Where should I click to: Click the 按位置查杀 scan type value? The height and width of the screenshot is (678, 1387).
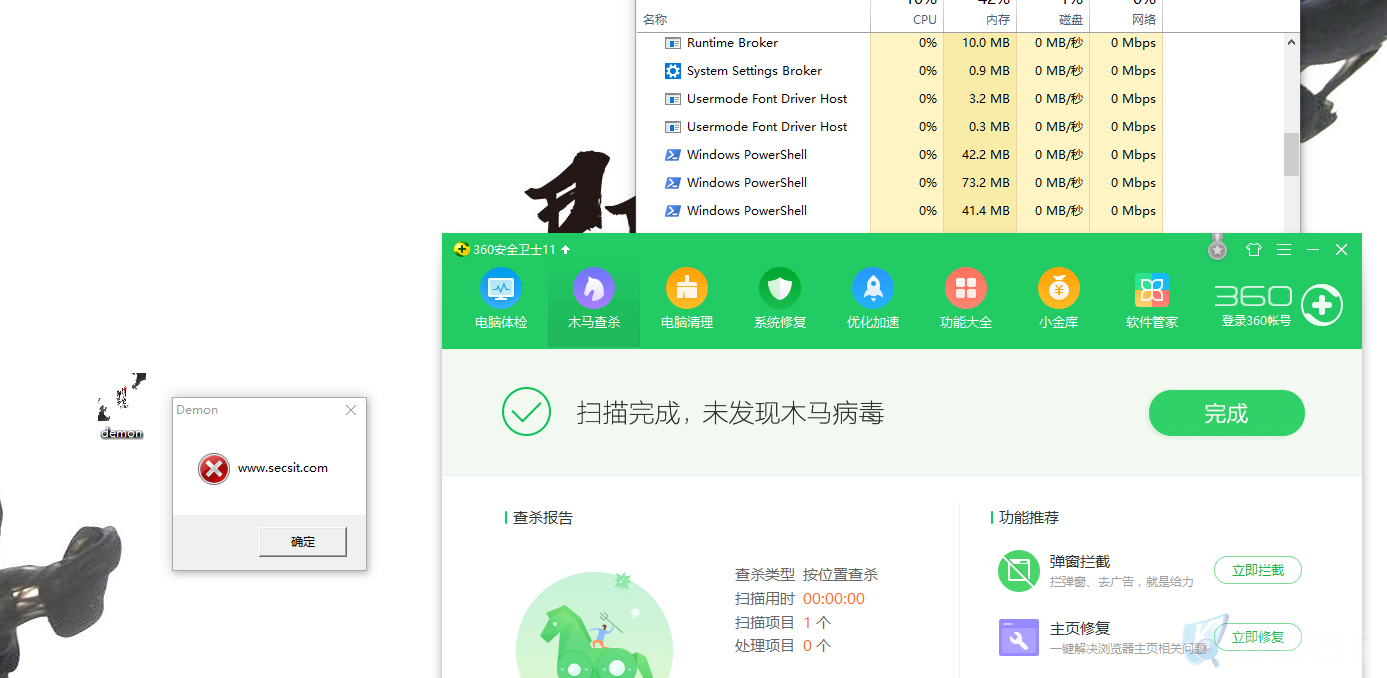click(840, 575)
